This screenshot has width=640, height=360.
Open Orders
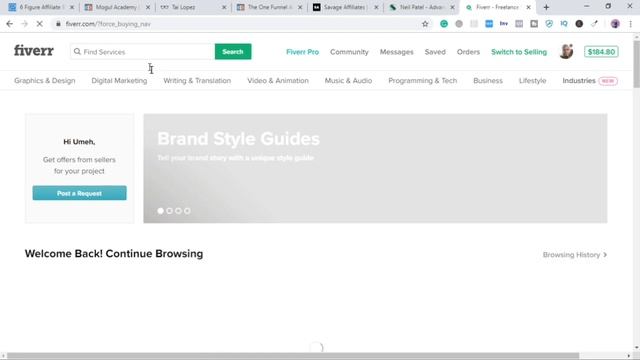tap(468, 52)
